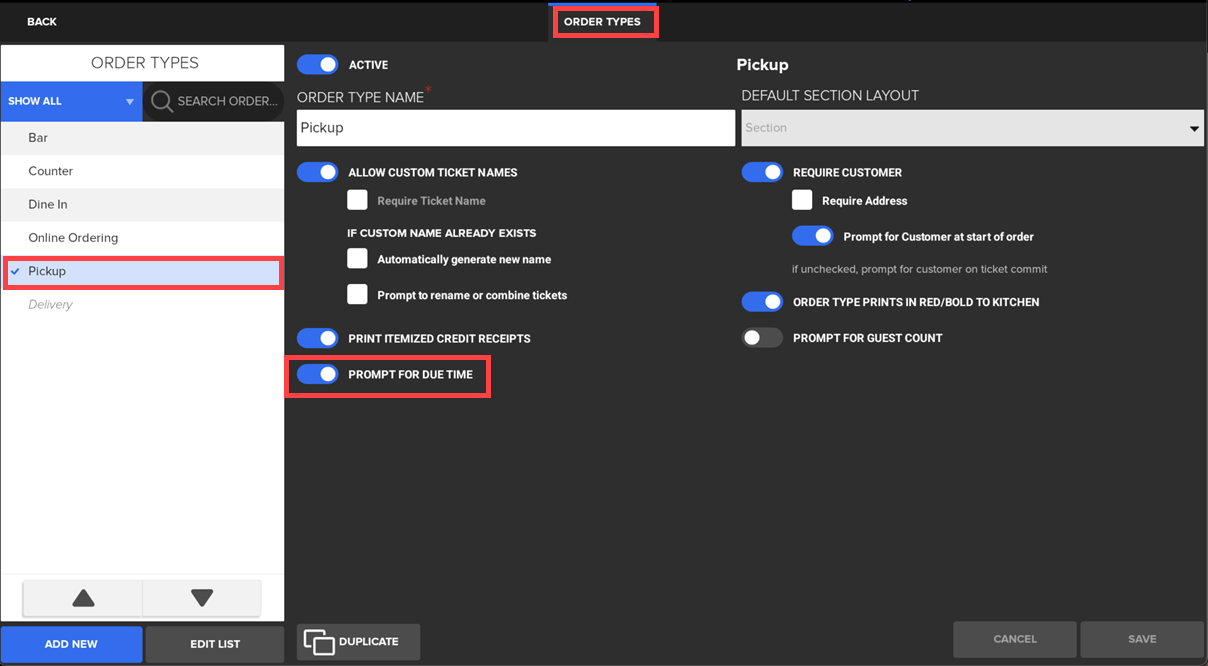Viewport: 1208px width, 666px height.
Task: Open the Show All filter dropdown
Action: [71, 101]
